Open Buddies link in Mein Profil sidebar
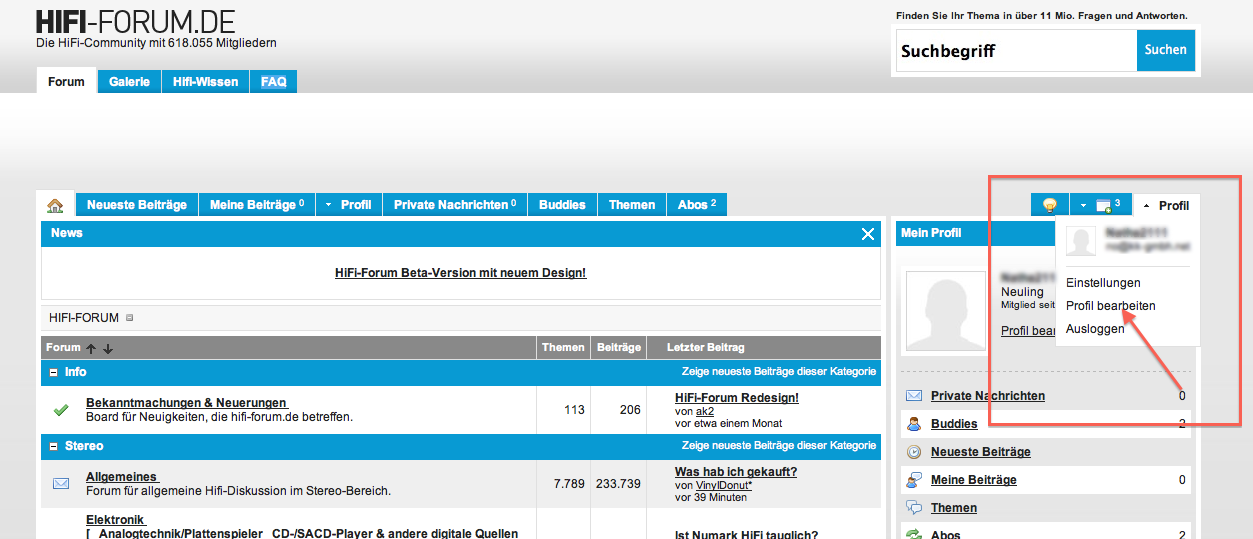 pyautogui.click(x=954, y=424)
